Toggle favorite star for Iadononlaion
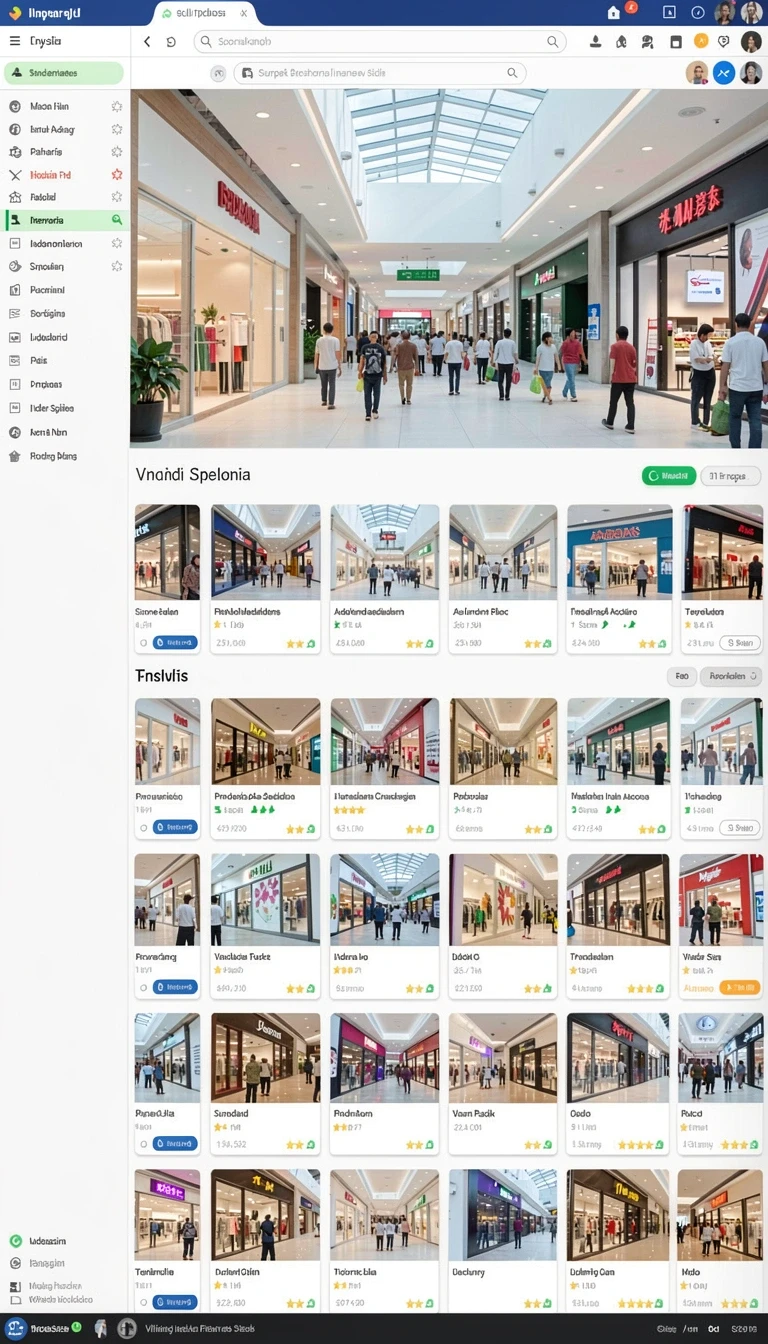Image resolution: width=768 pixels, height=1344 pixels. [117, 243]
